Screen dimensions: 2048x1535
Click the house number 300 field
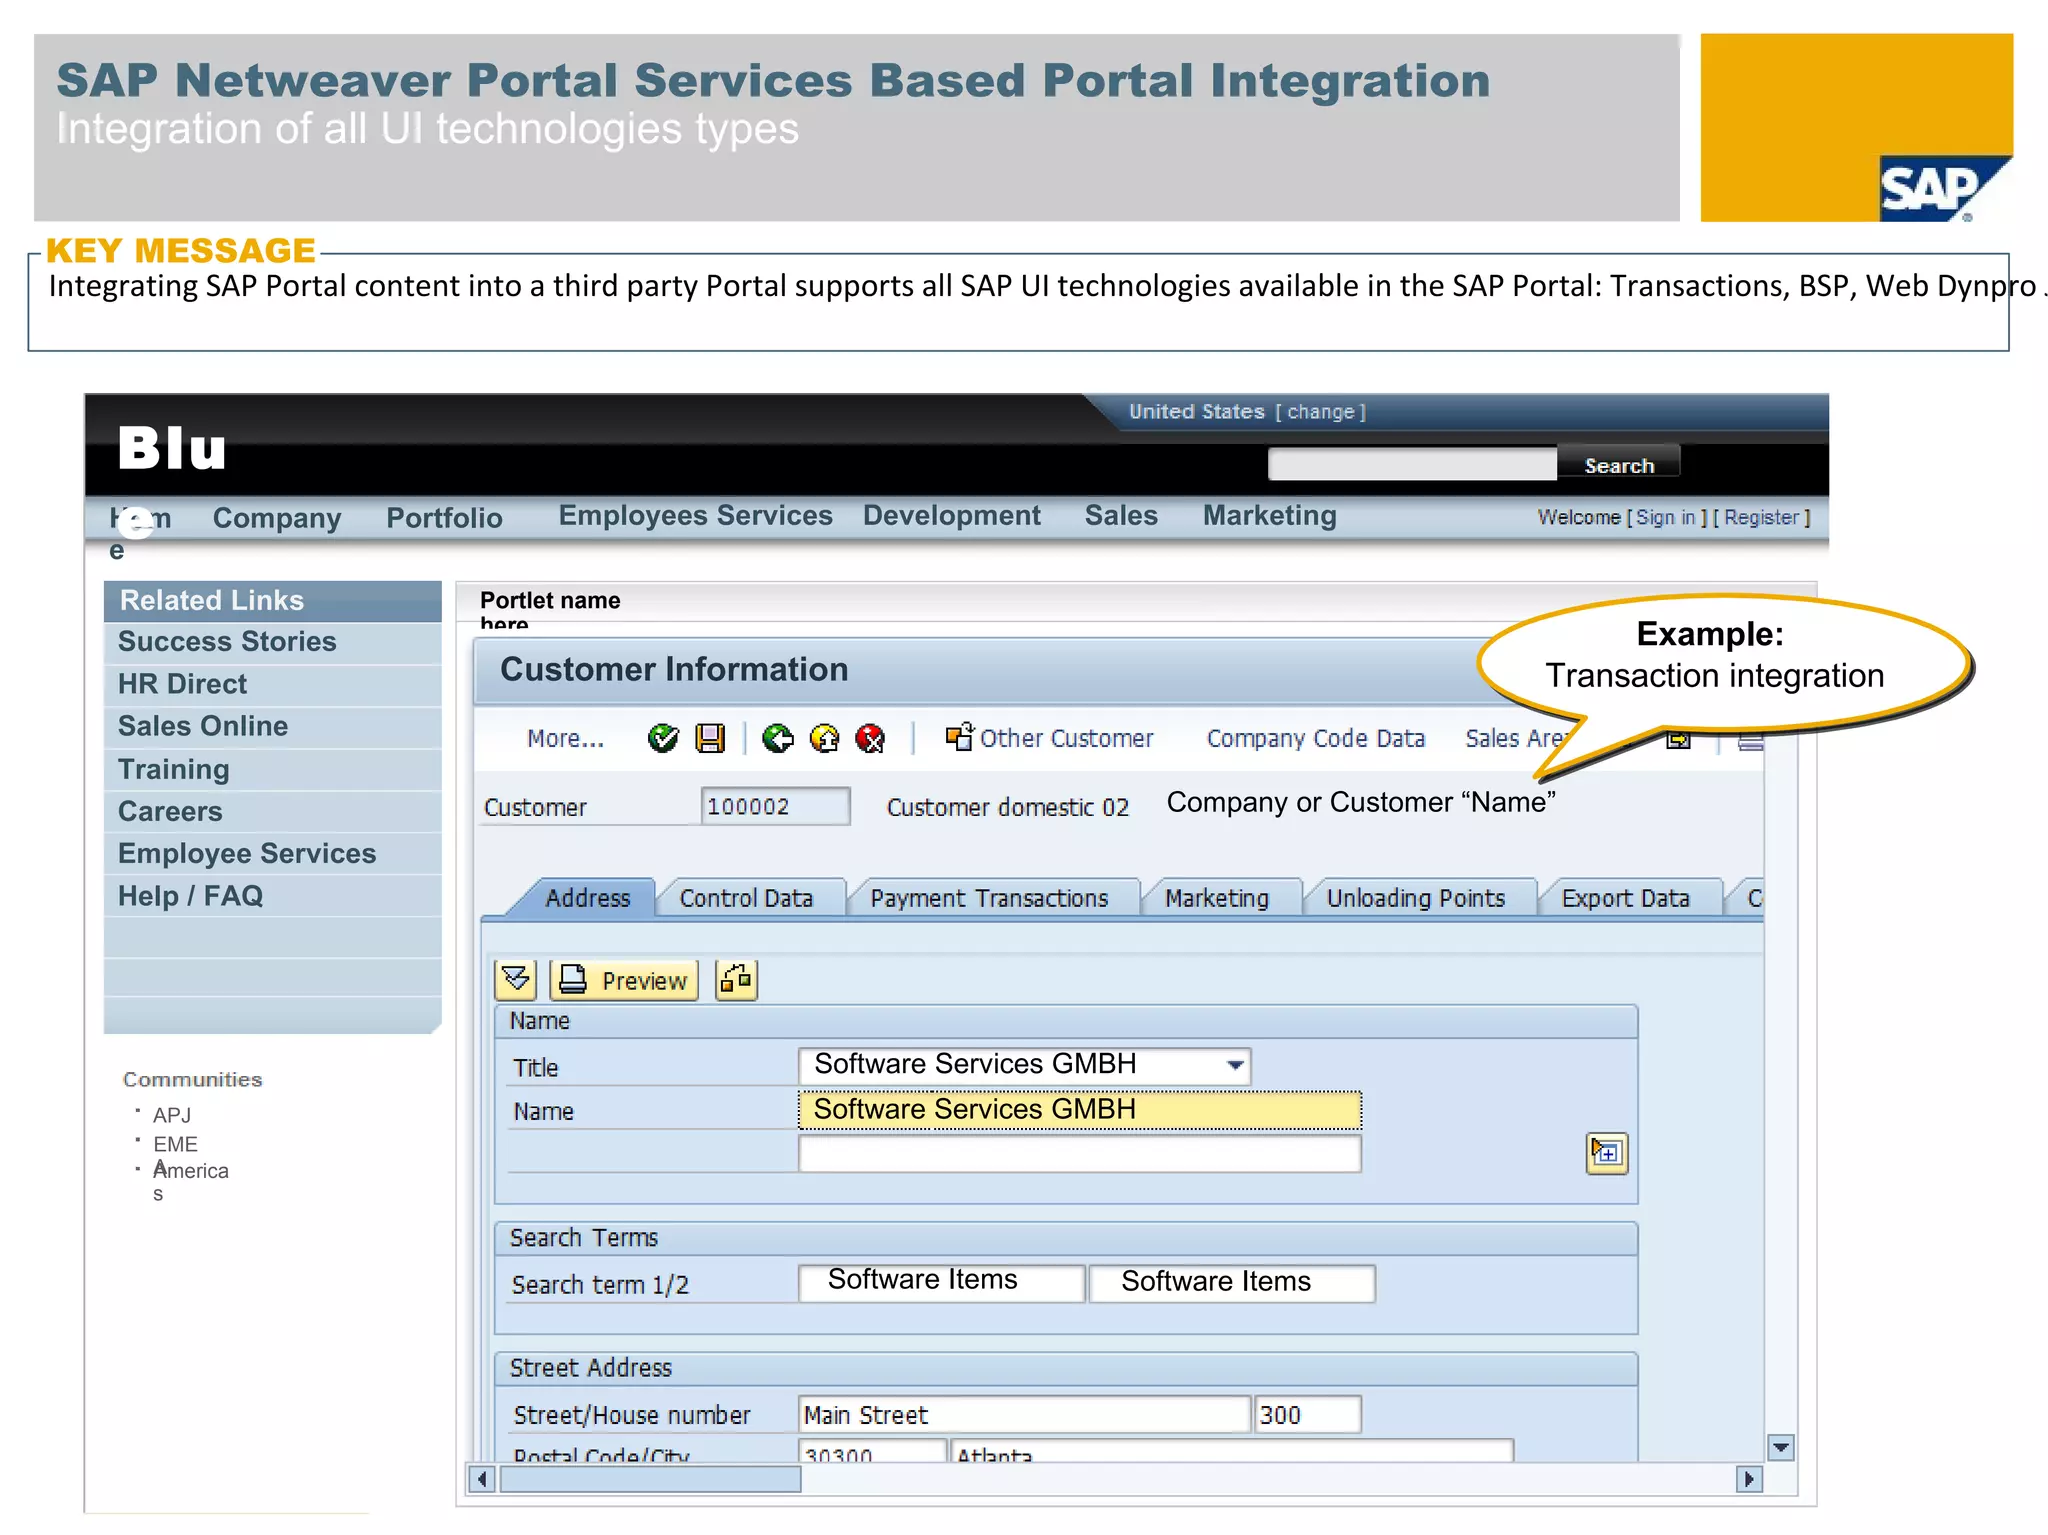click(1307, 1415)
